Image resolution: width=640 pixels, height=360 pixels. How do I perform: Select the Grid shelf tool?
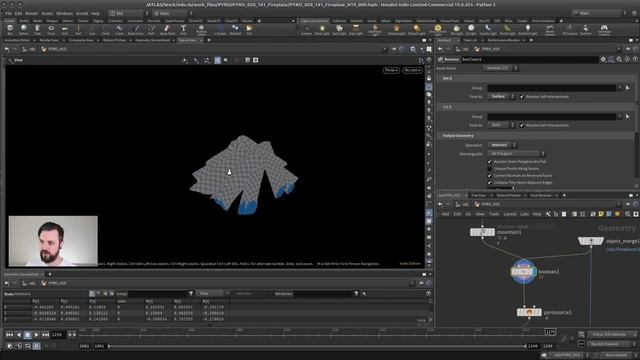[x=64, y=29]
